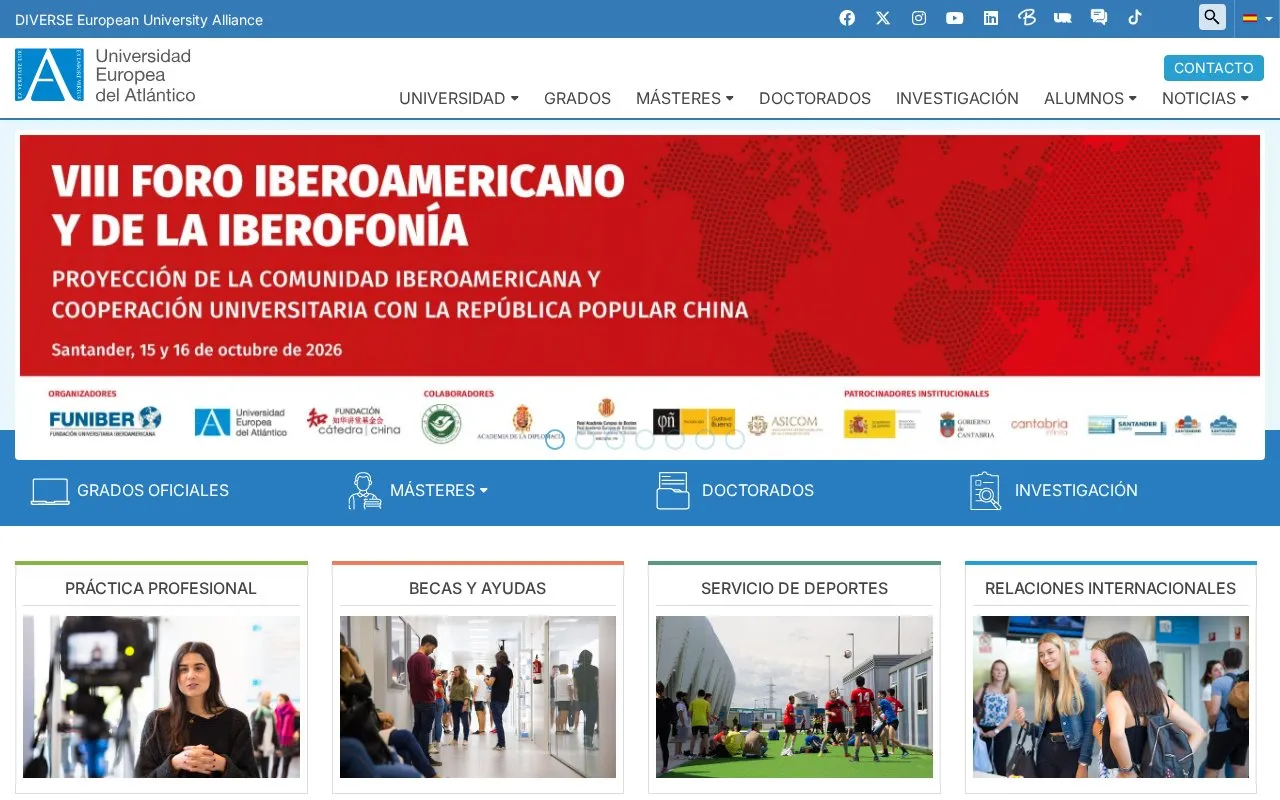Viewport: 1280px width, 800px height.
Task: Open DOCTORADOS in the top navigation
Action: [x=815, y=98]
